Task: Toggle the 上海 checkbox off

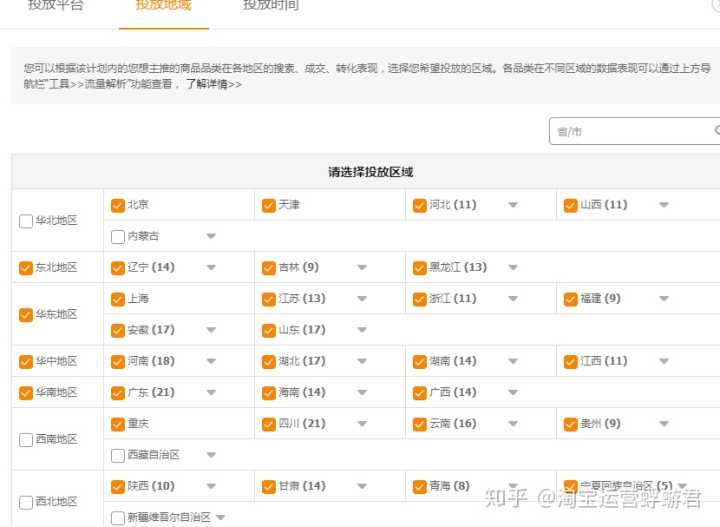Action: click(118, 299)
